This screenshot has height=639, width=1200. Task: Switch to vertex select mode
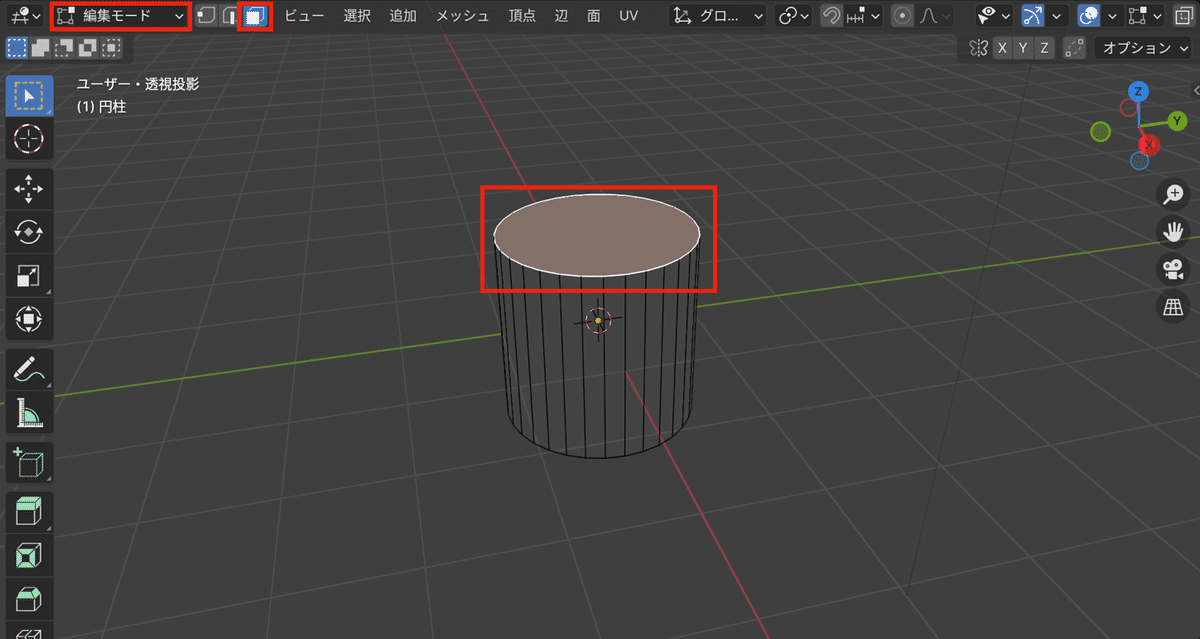coord(206,16)
